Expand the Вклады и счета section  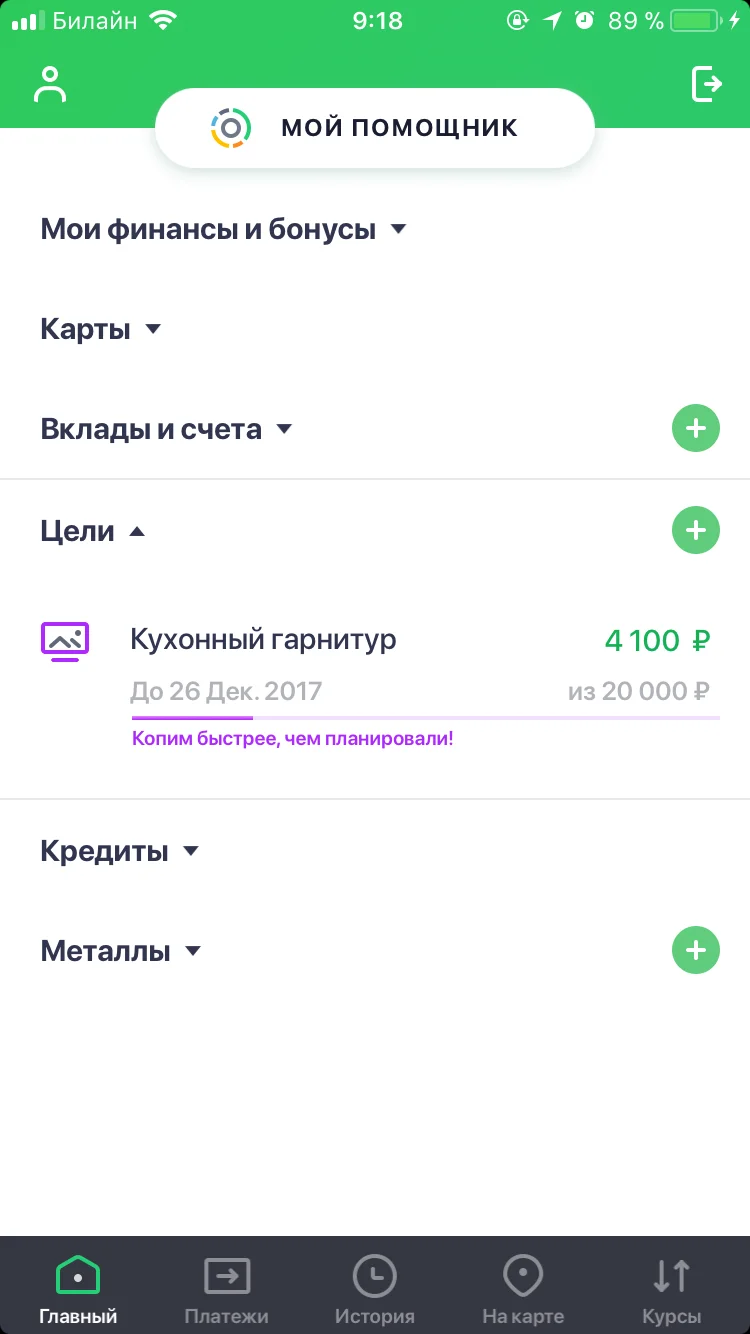166,429
